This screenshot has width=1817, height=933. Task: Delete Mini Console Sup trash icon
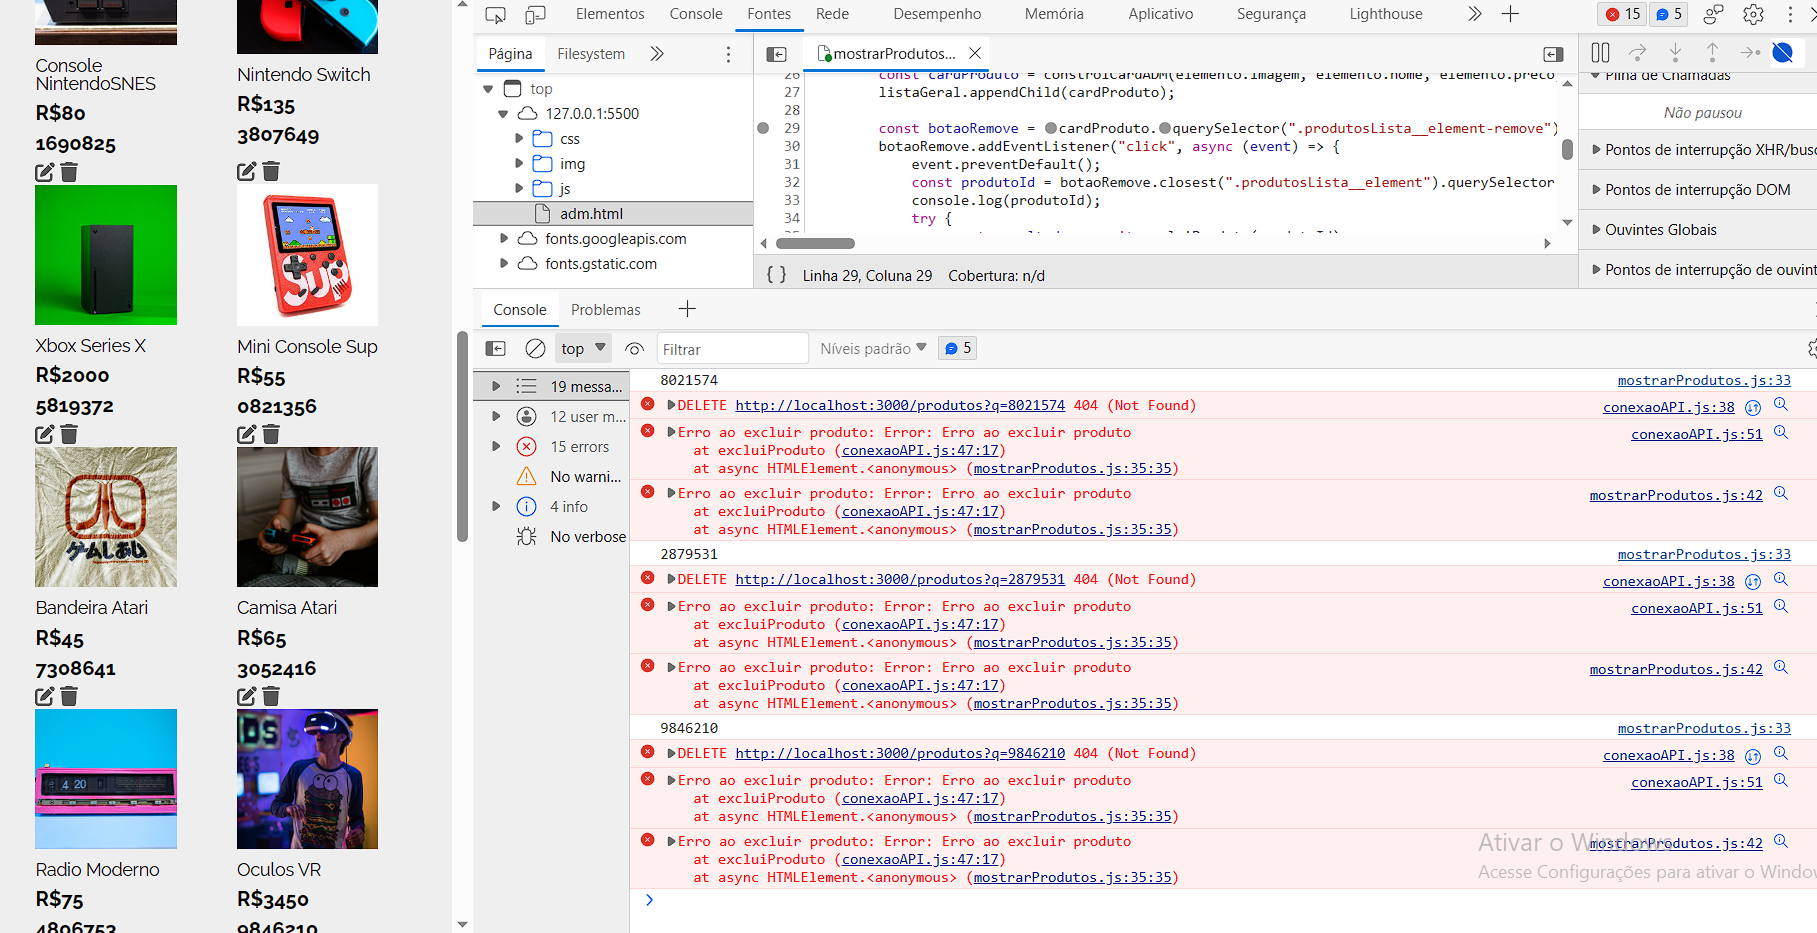tap(271, 434)
